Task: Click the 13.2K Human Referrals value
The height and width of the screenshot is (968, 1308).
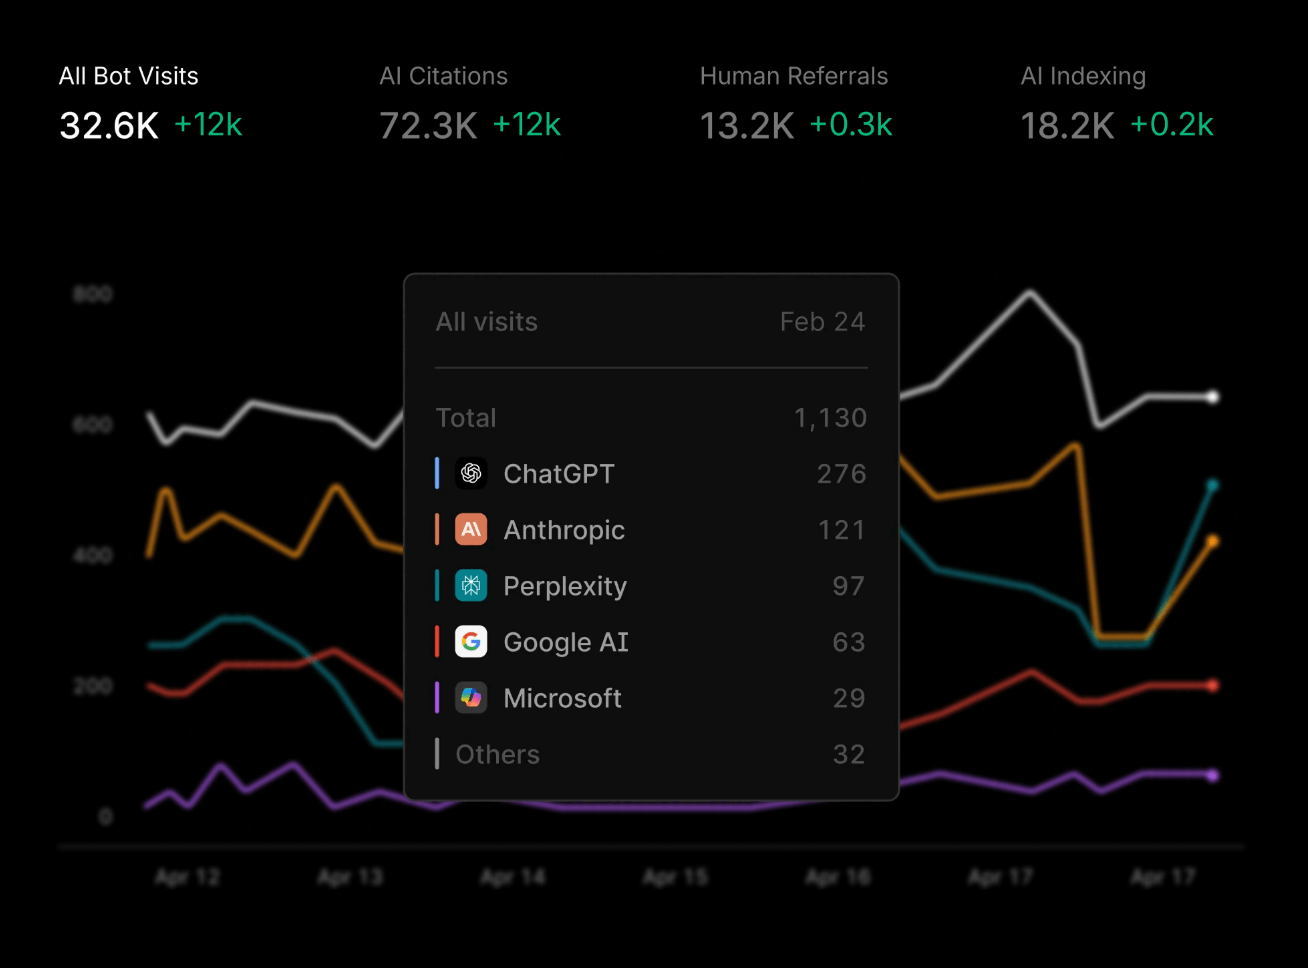Action: click(x=747, y=126)
